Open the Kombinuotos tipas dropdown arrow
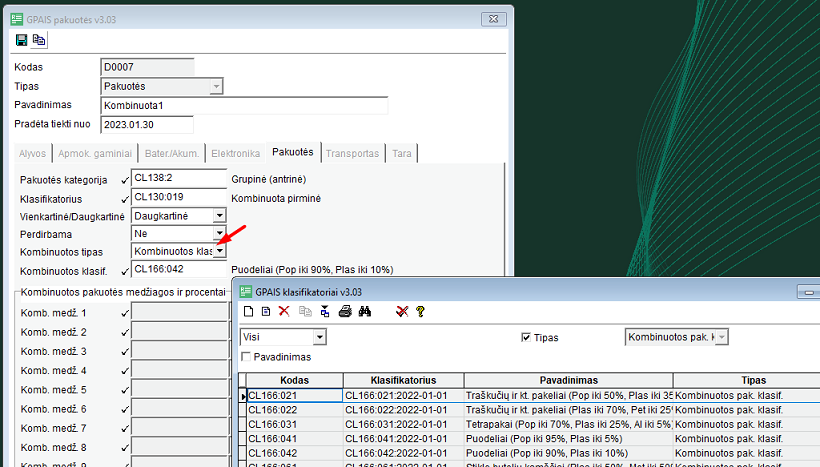The image size is (820, 467). tap(220, 251)
